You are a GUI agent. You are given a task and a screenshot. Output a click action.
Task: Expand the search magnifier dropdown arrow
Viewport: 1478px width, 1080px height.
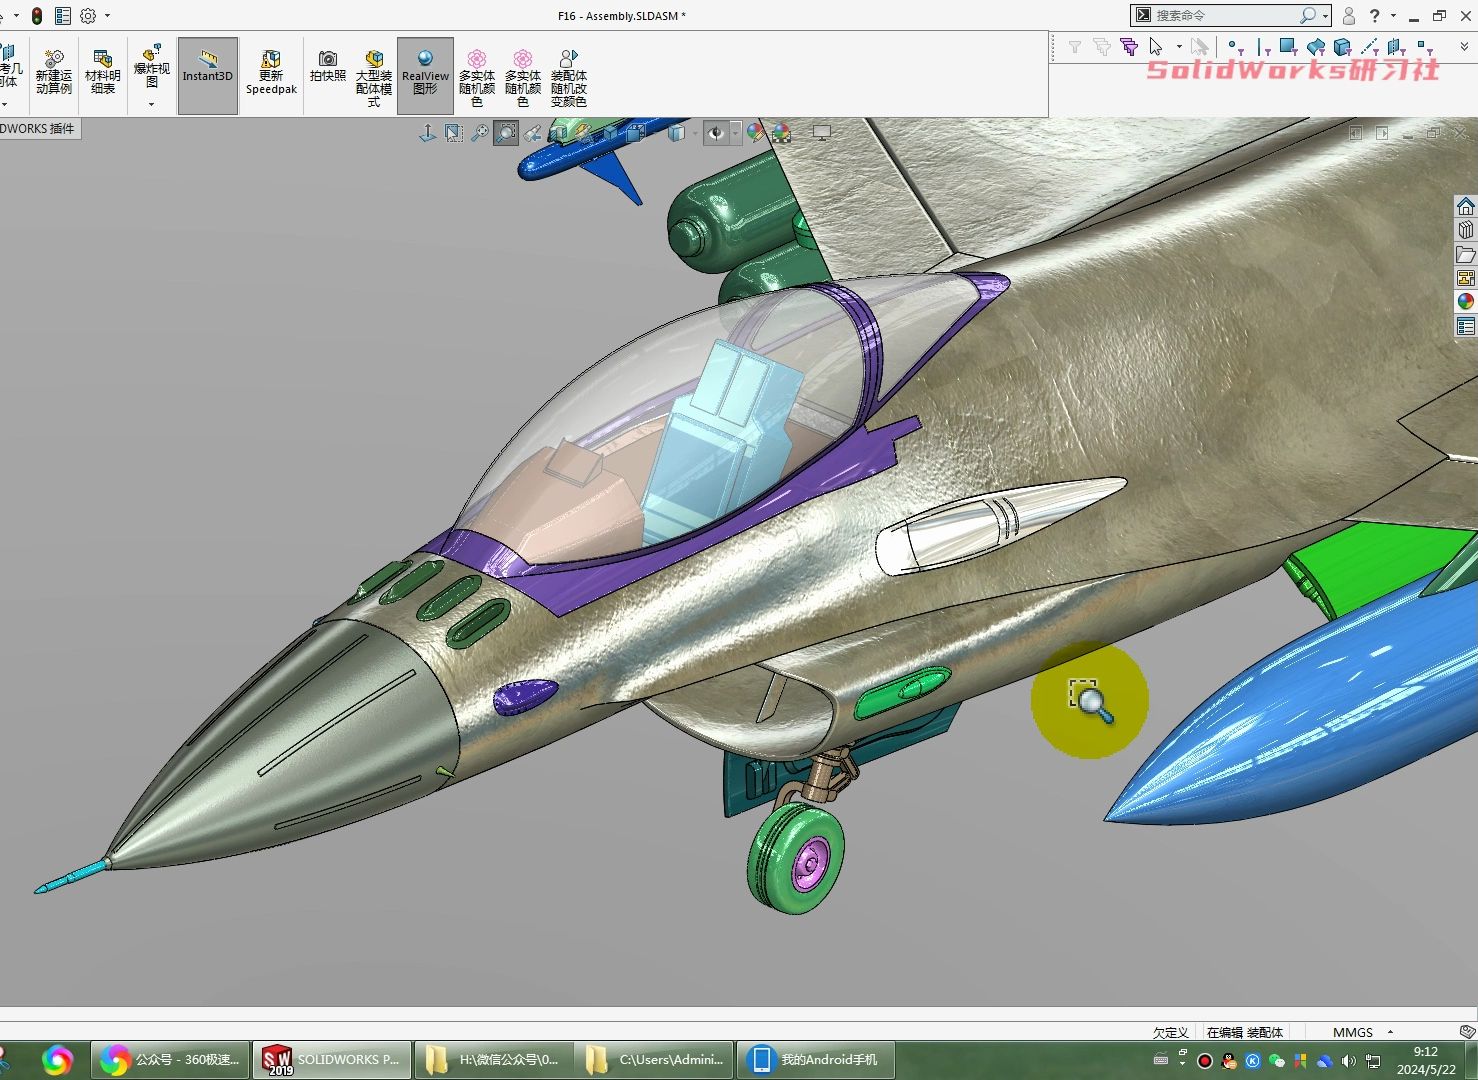coord(1325,16)
